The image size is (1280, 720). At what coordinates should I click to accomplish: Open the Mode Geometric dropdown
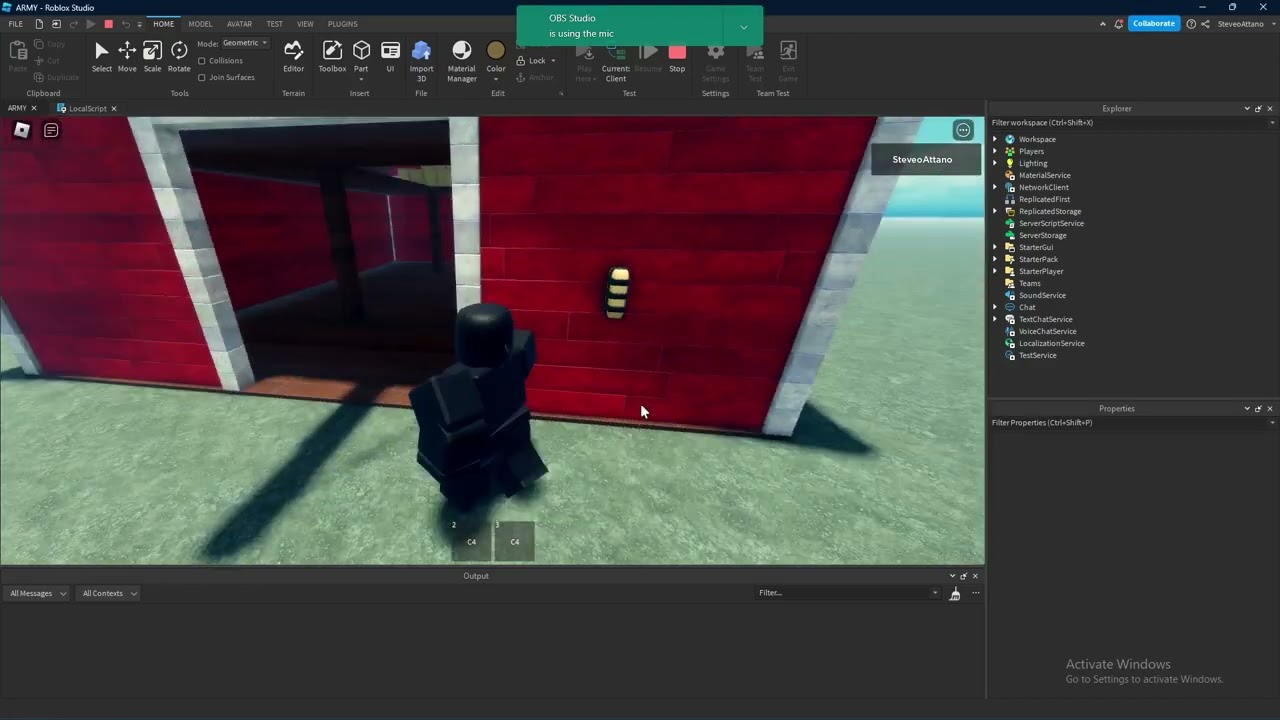pyautogui.click(x=245, y=43)
